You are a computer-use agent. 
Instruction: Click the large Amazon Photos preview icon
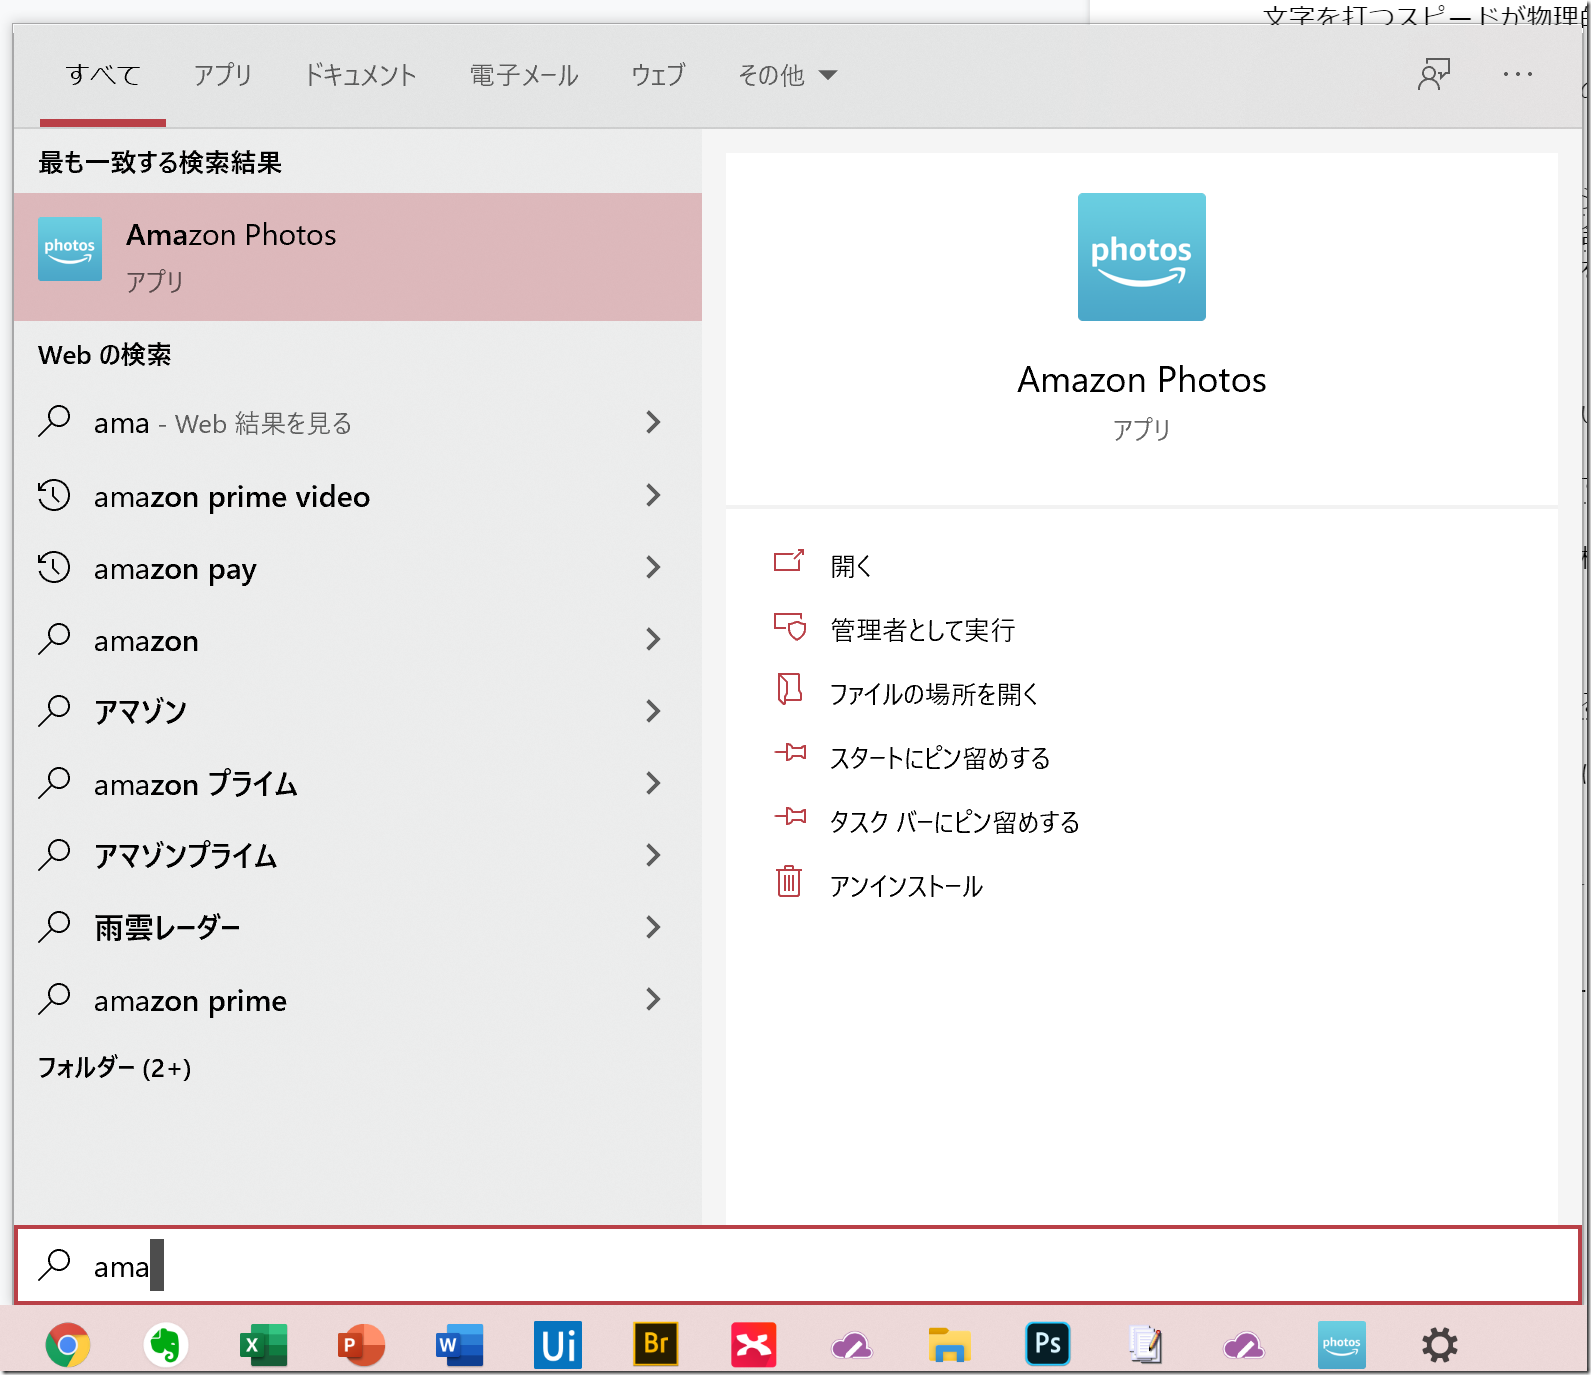[1142, 257]
